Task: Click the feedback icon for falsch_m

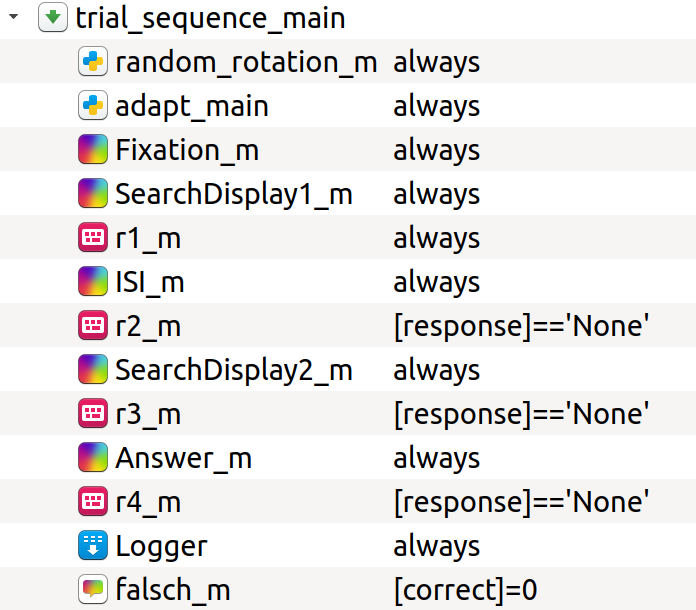Action: point(93,589)
